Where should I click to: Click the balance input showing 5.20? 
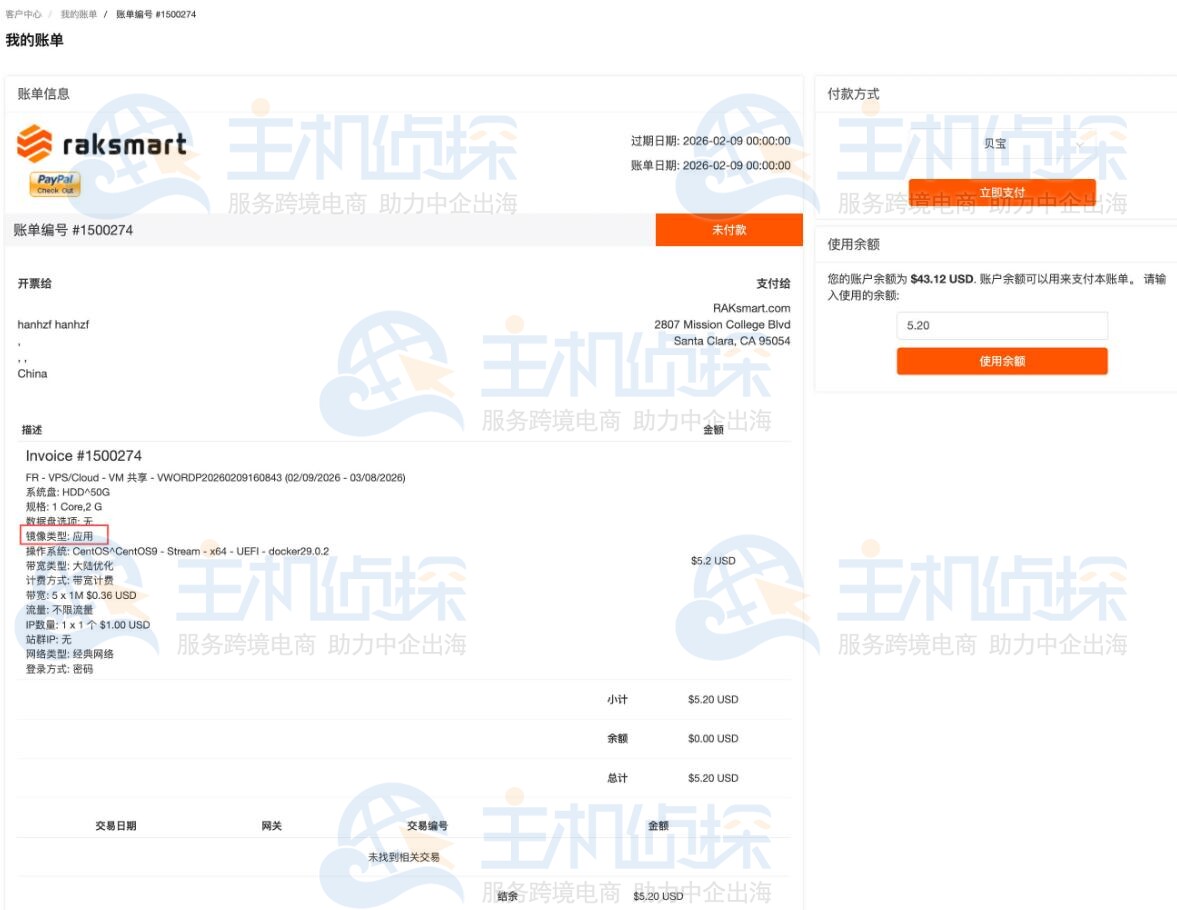point(1000,325)
